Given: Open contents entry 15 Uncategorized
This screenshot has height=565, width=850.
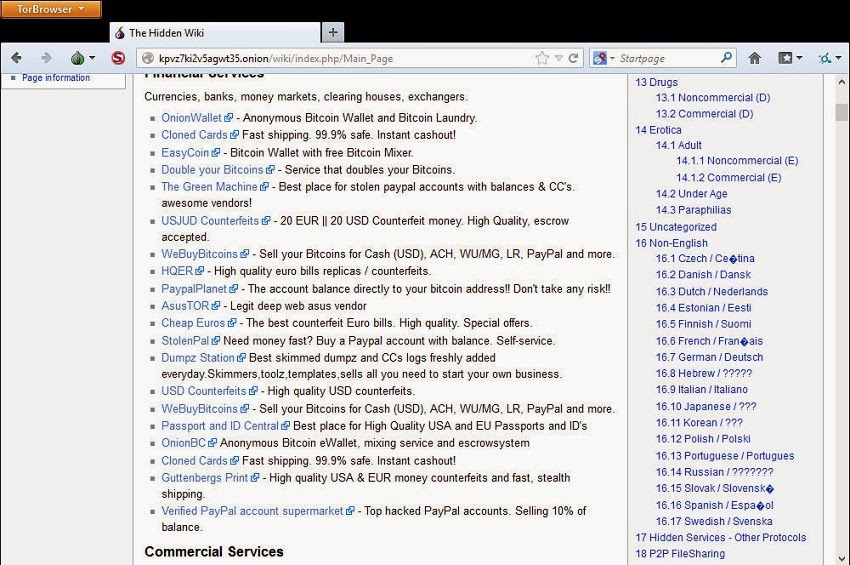Looking at the screenshot, I should tap(676, 227).
